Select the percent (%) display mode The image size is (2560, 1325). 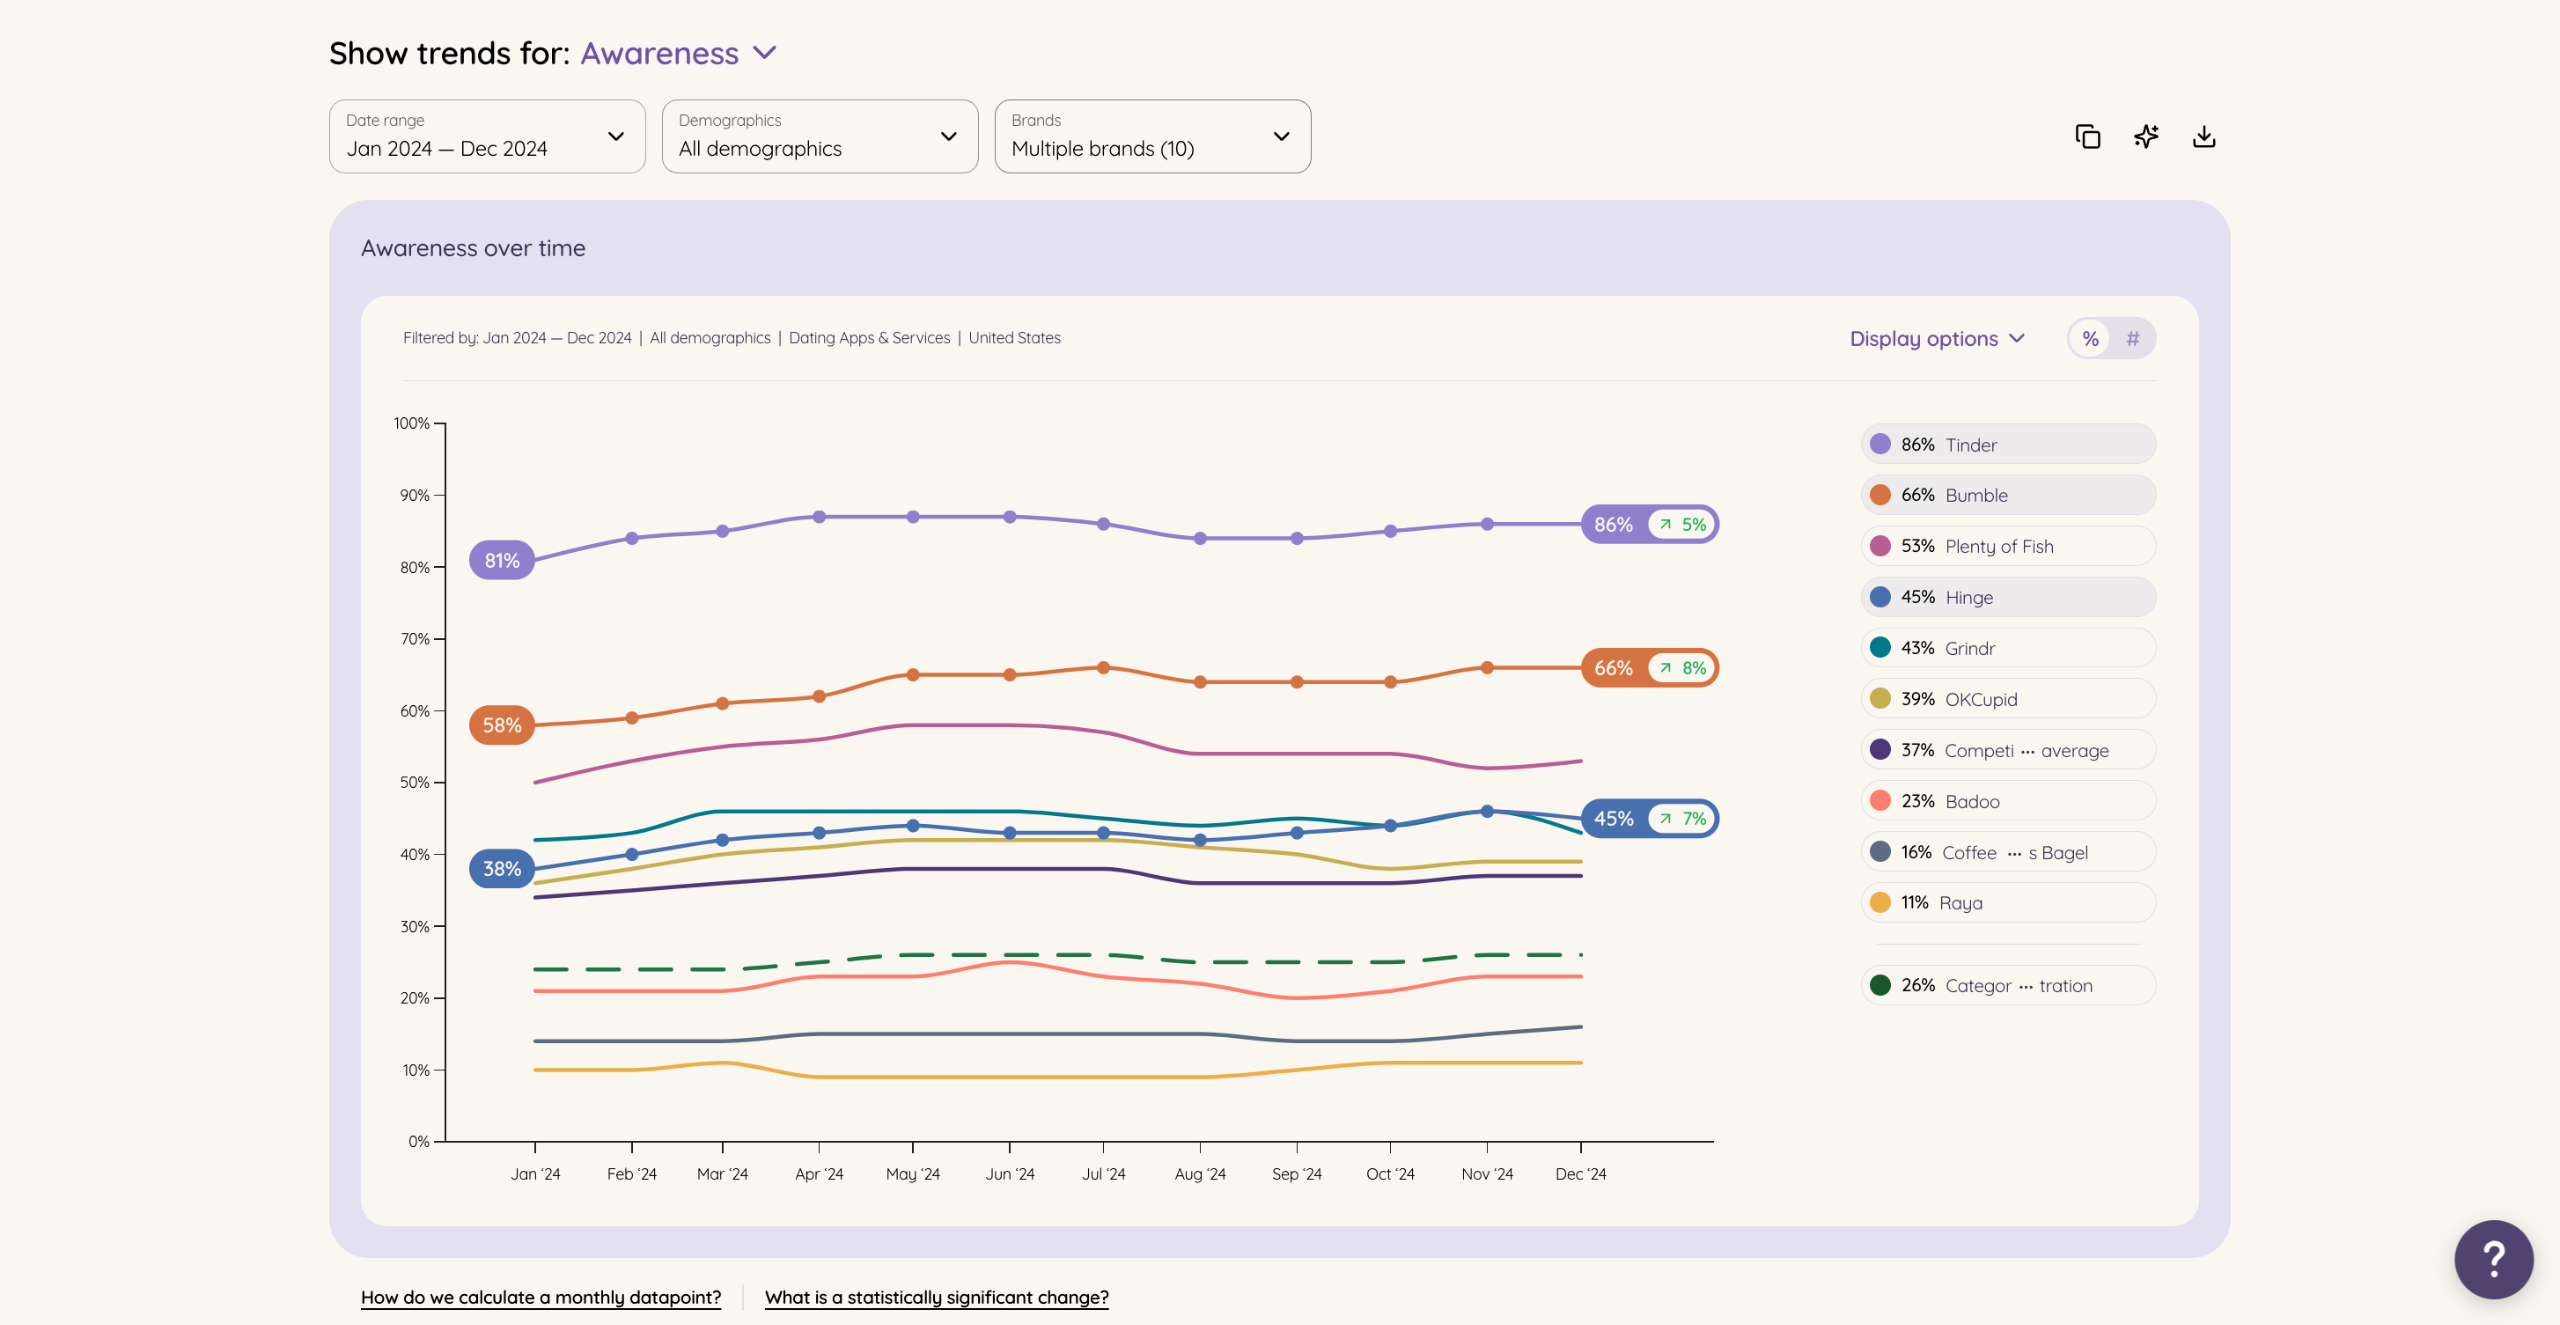tap(2090, 339)
